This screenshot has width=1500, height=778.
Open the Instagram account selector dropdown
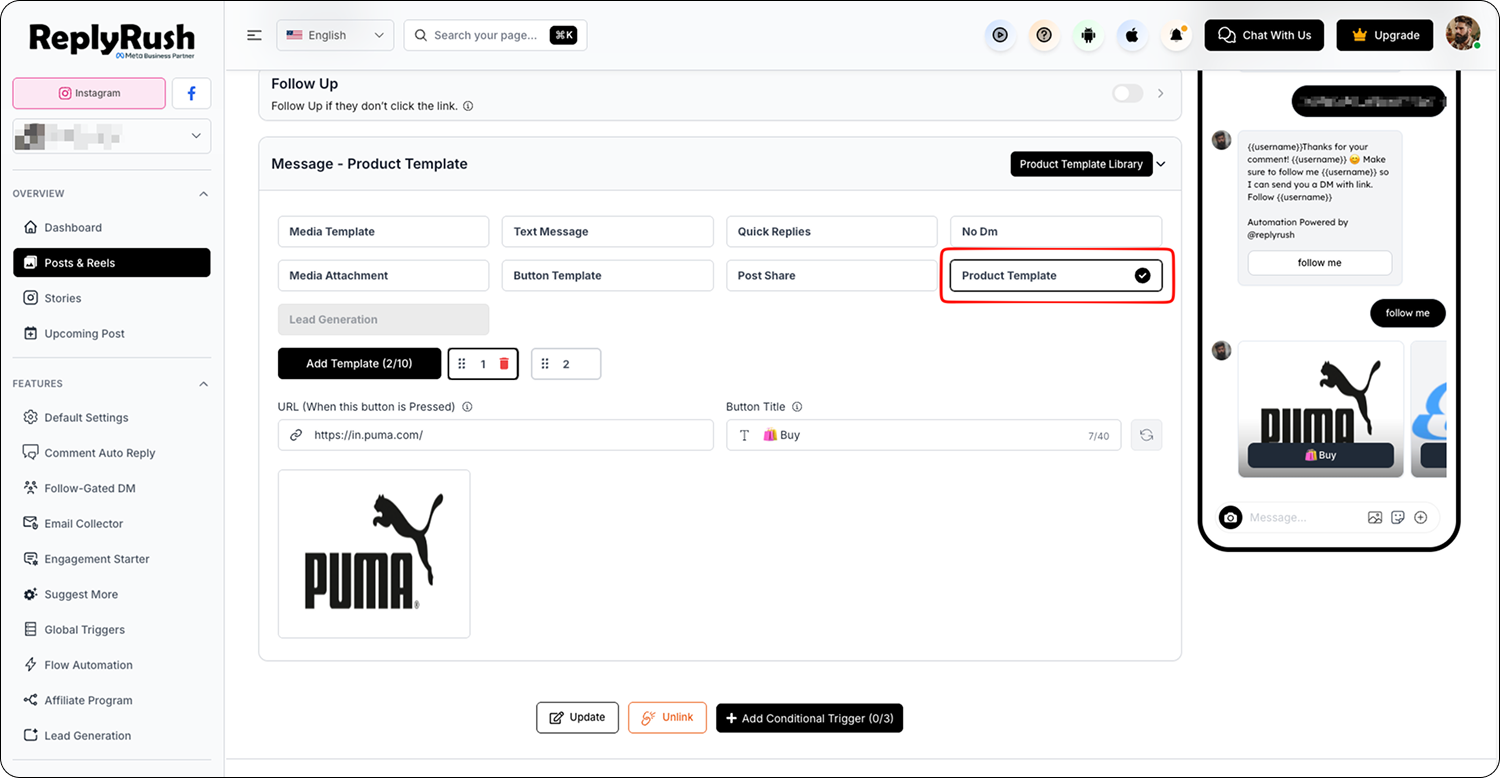[x=112, y=136]
